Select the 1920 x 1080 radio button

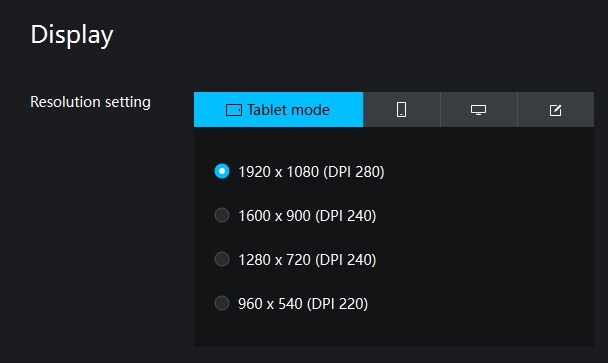tap(222, 171)
